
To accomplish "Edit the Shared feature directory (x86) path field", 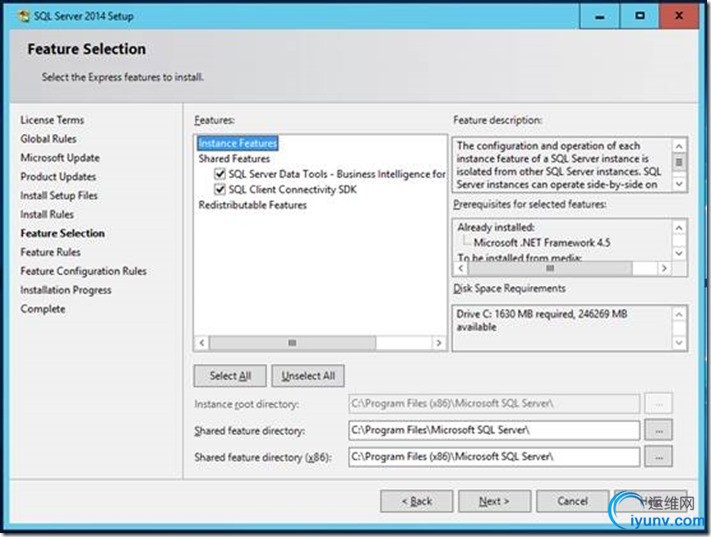I will coord(494,457).
